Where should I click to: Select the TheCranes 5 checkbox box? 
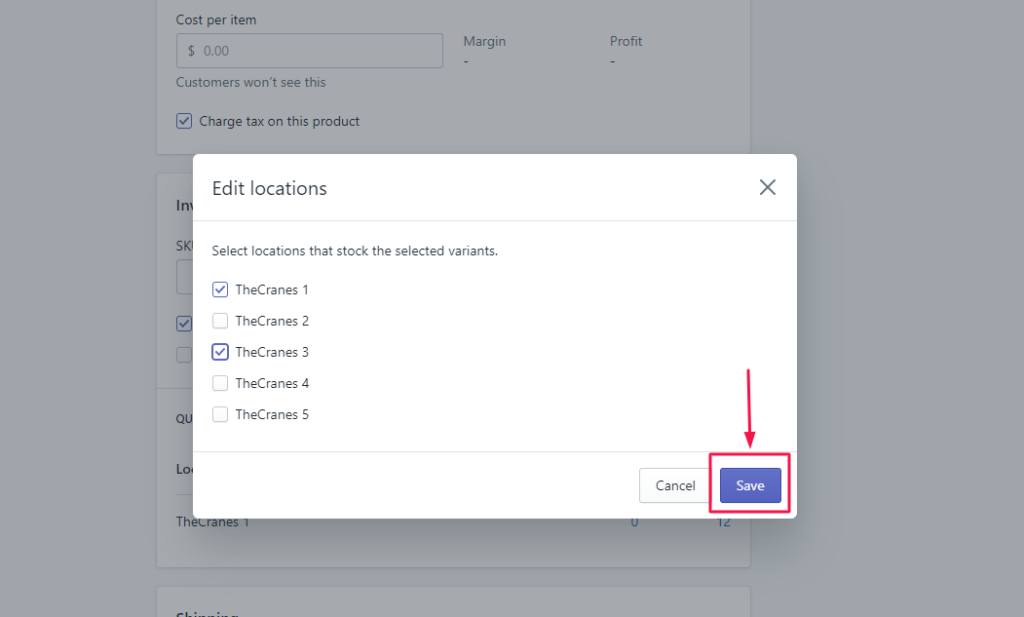tap(220, 414)
